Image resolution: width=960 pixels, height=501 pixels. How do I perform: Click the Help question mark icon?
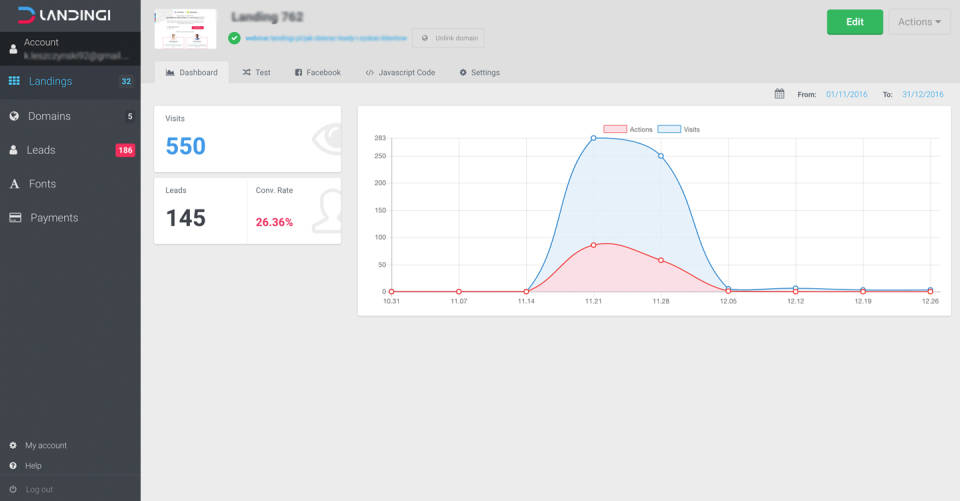(x=13, y=466)
